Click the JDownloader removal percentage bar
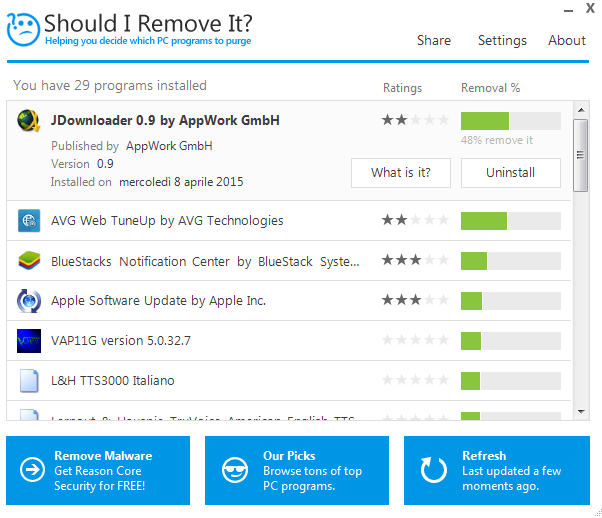The image size is (602, 518). point(511,121)
